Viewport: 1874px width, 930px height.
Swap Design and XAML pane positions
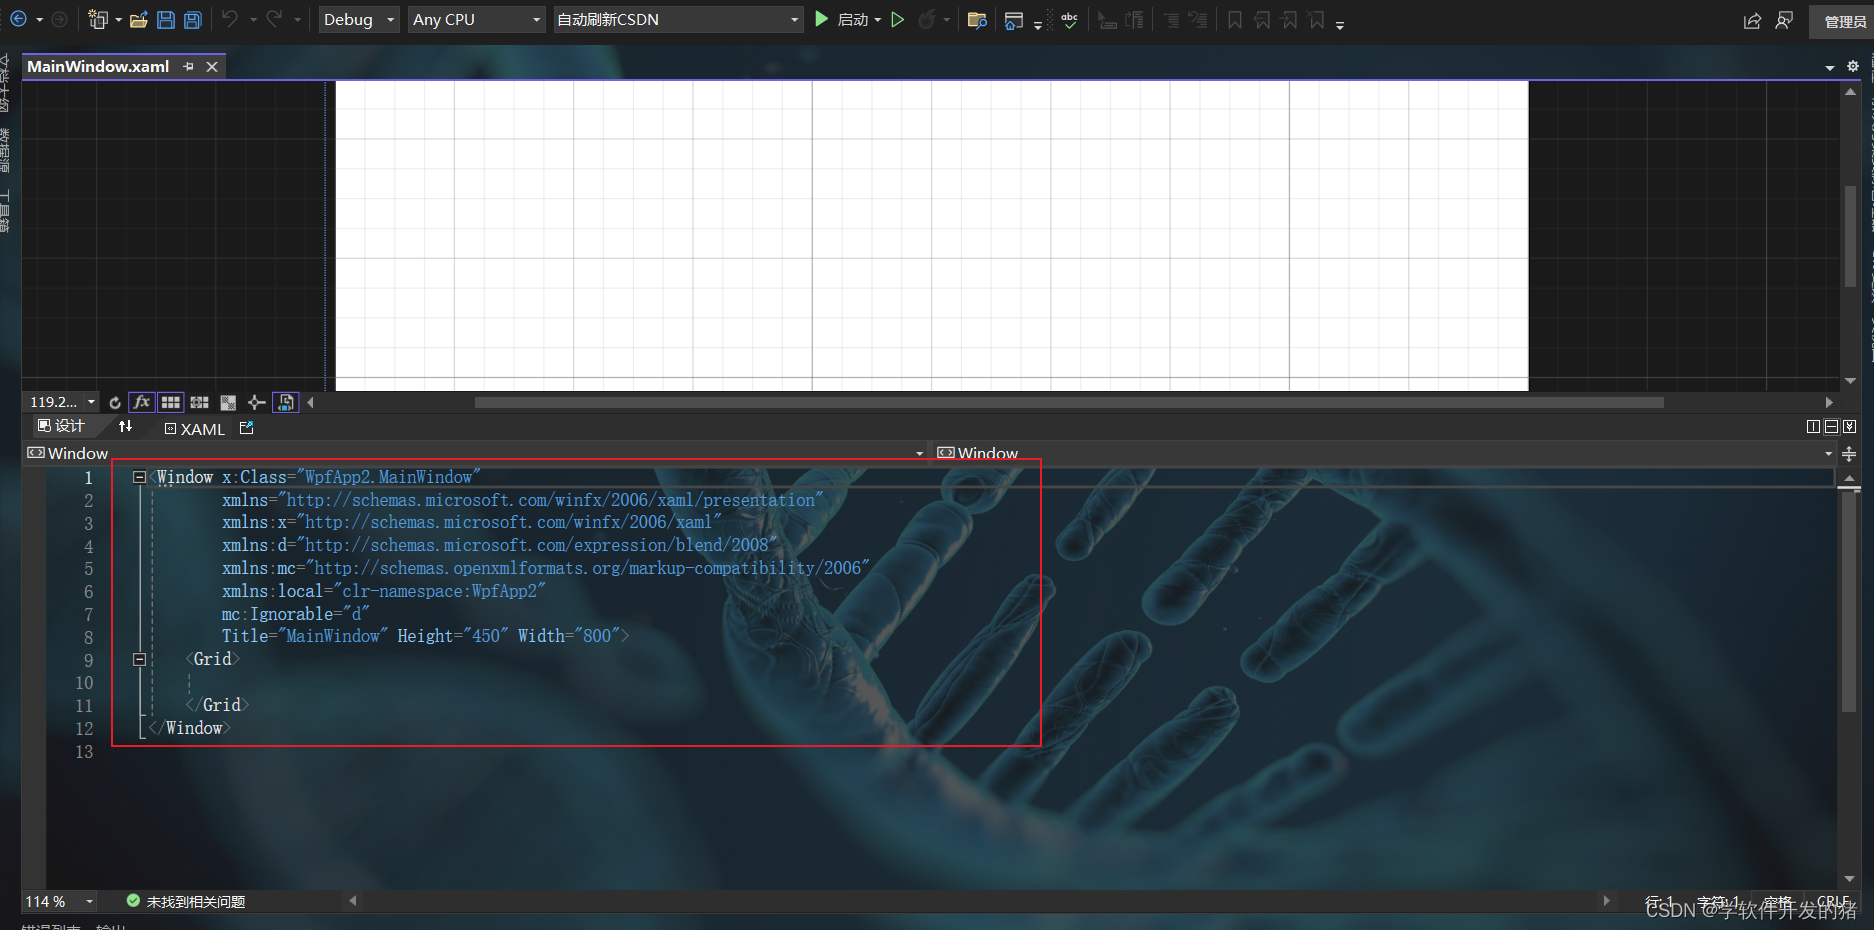point(126,426)
